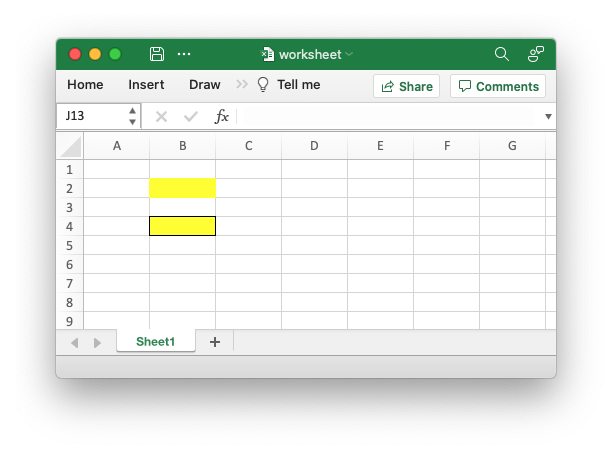Open the more options ellipsis menu
612x452 pixels.
click(x=184, y=54)
